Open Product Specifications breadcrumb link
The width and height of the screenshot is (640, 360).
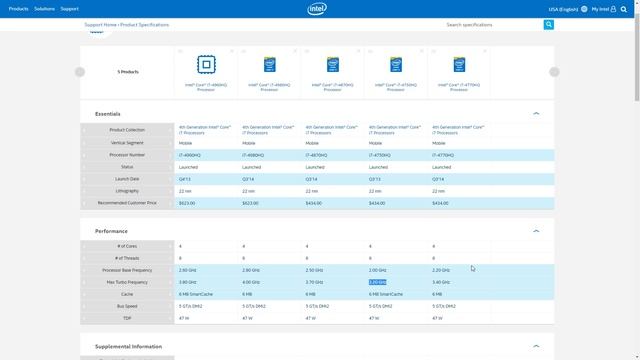pos(144,25)
